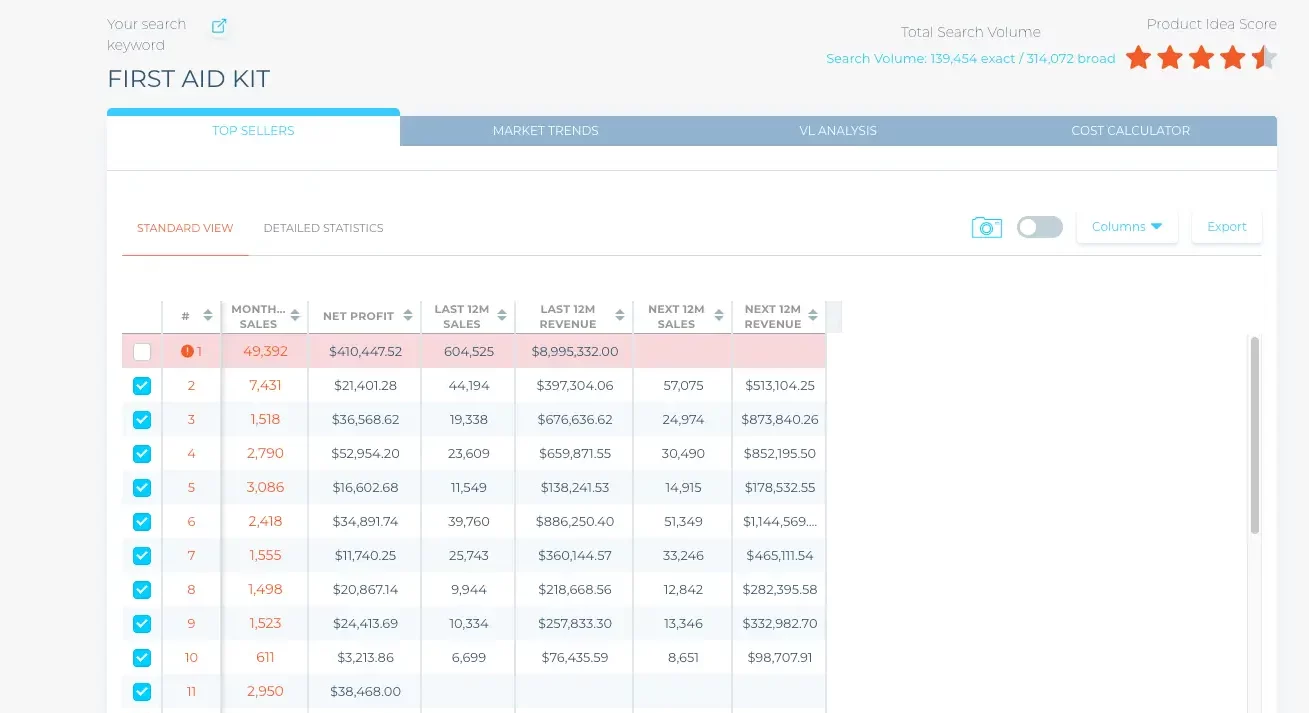
Task: Sort by Next 12M Sales arrows
Action: point(720,316)
